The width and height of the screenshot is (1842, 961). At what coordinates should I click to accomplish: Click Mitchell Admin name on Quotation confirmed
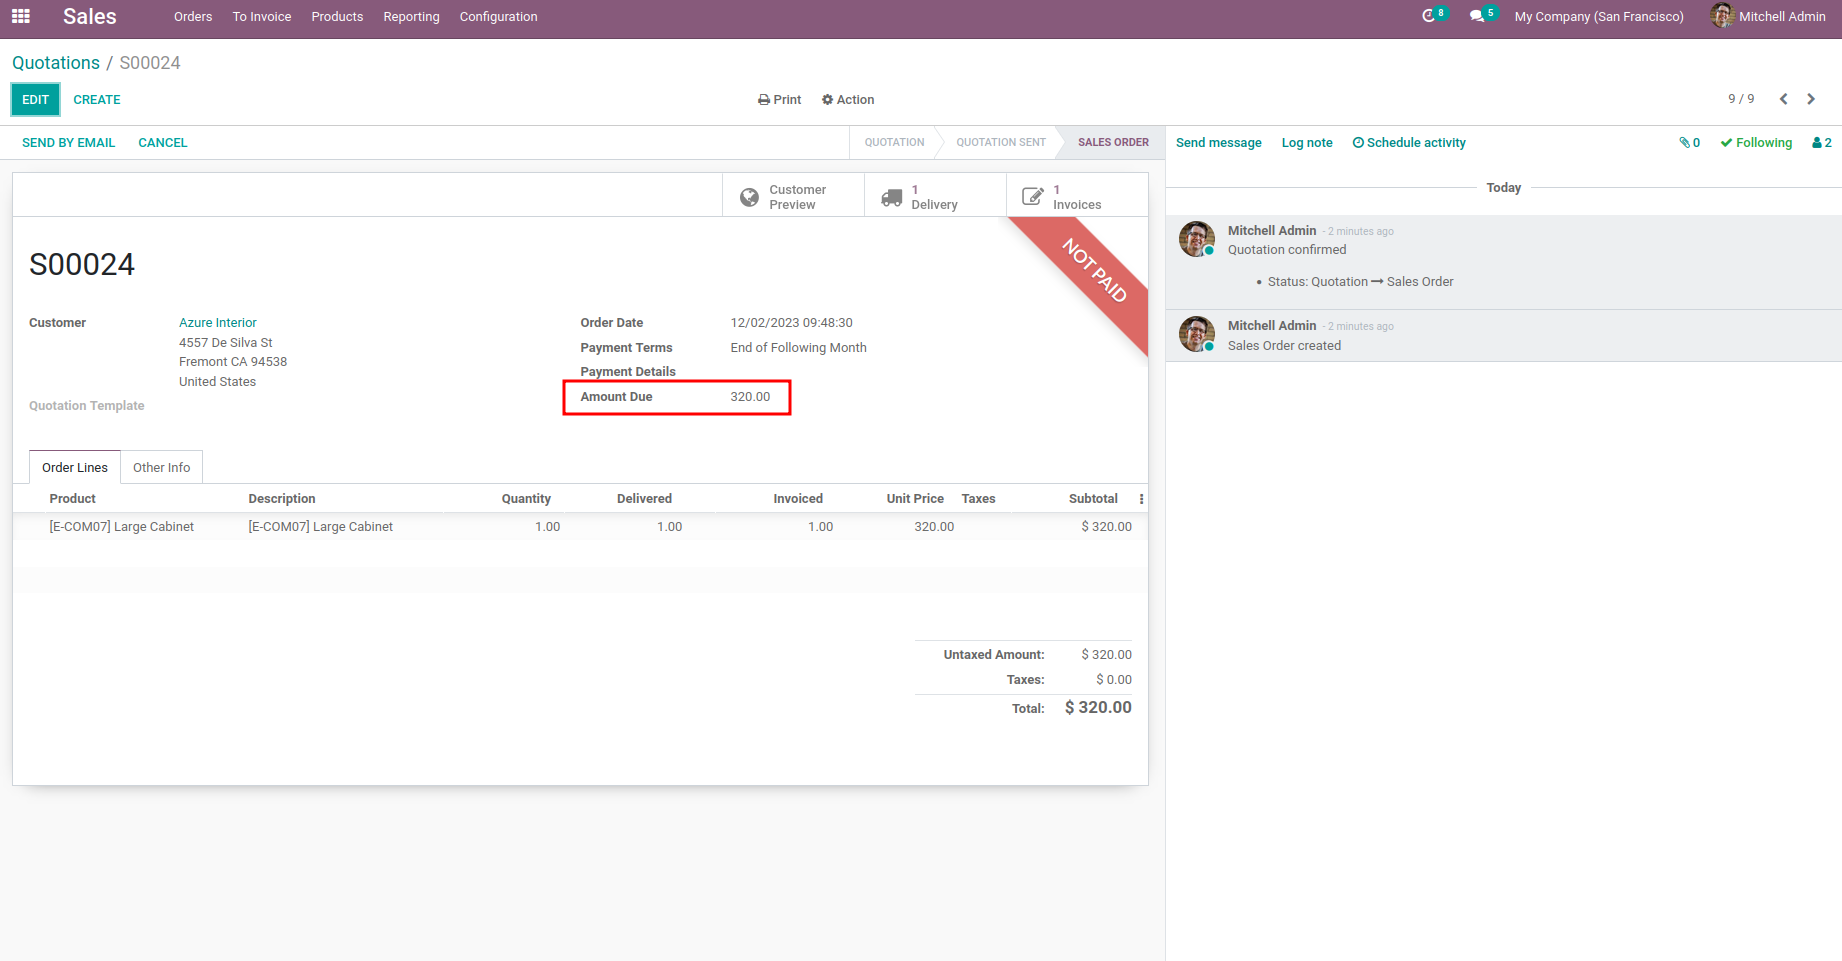pyautogui.click(x=1272, y=231)
